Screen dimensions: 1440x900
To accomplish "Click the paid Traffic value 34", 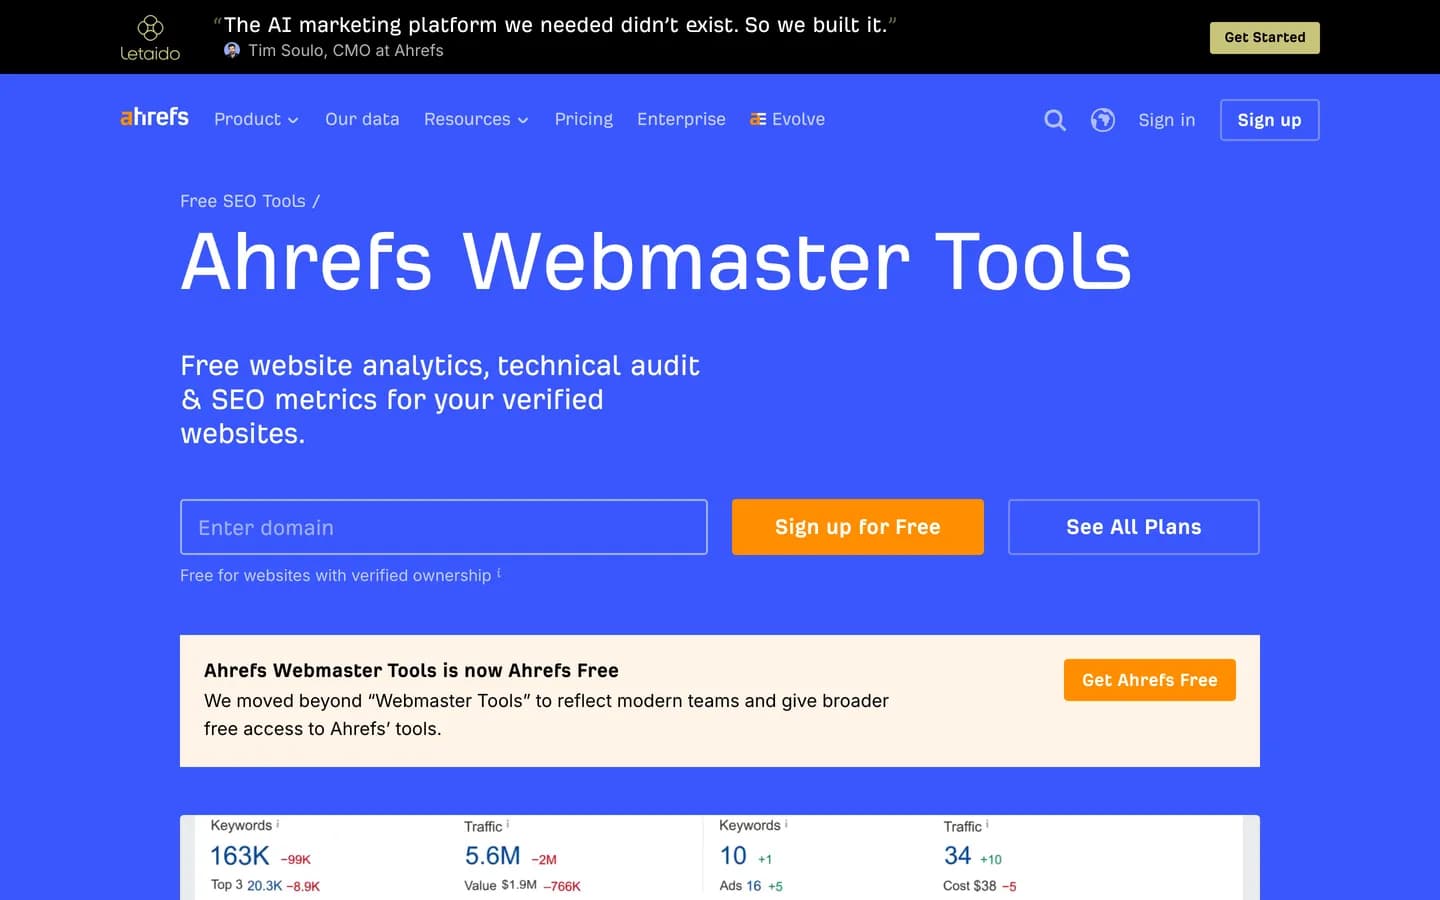I will (x=957, y=856).
